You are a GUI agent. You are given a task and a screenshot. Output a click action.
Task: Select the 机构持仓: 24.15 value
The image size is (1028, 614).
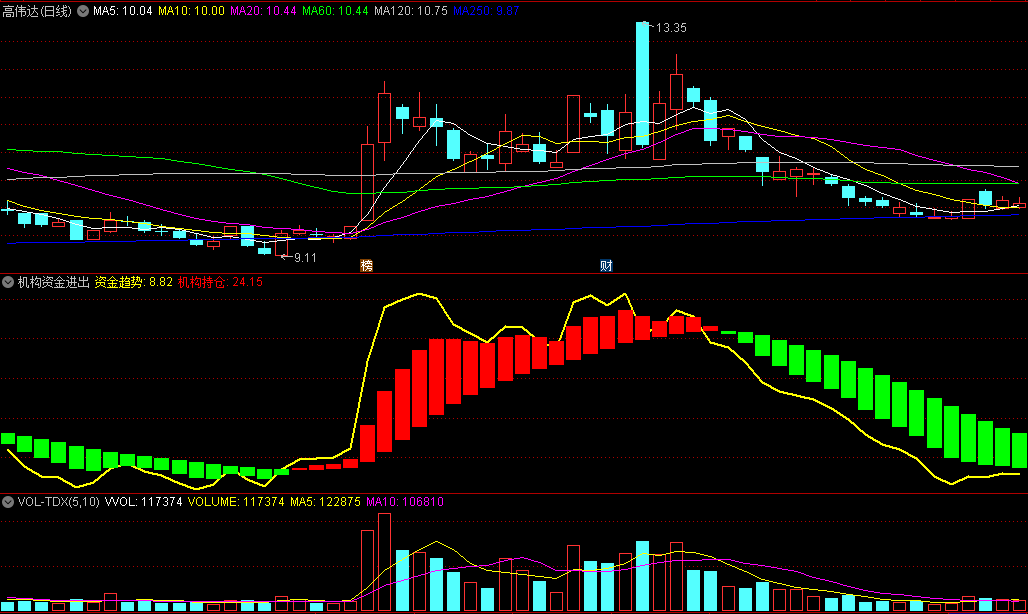coord(220,282)
